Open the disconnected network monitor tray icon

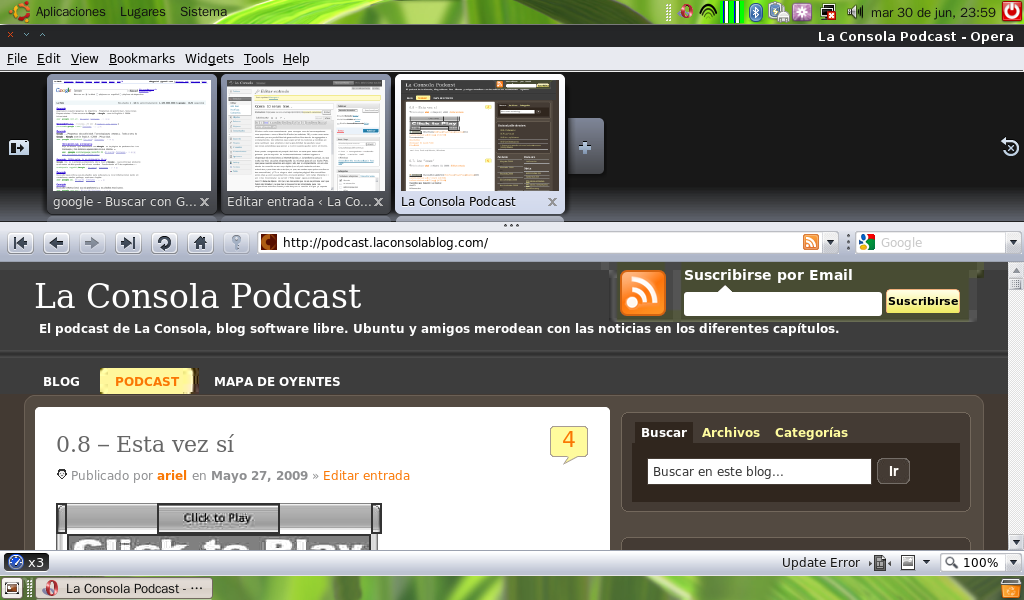828,12
